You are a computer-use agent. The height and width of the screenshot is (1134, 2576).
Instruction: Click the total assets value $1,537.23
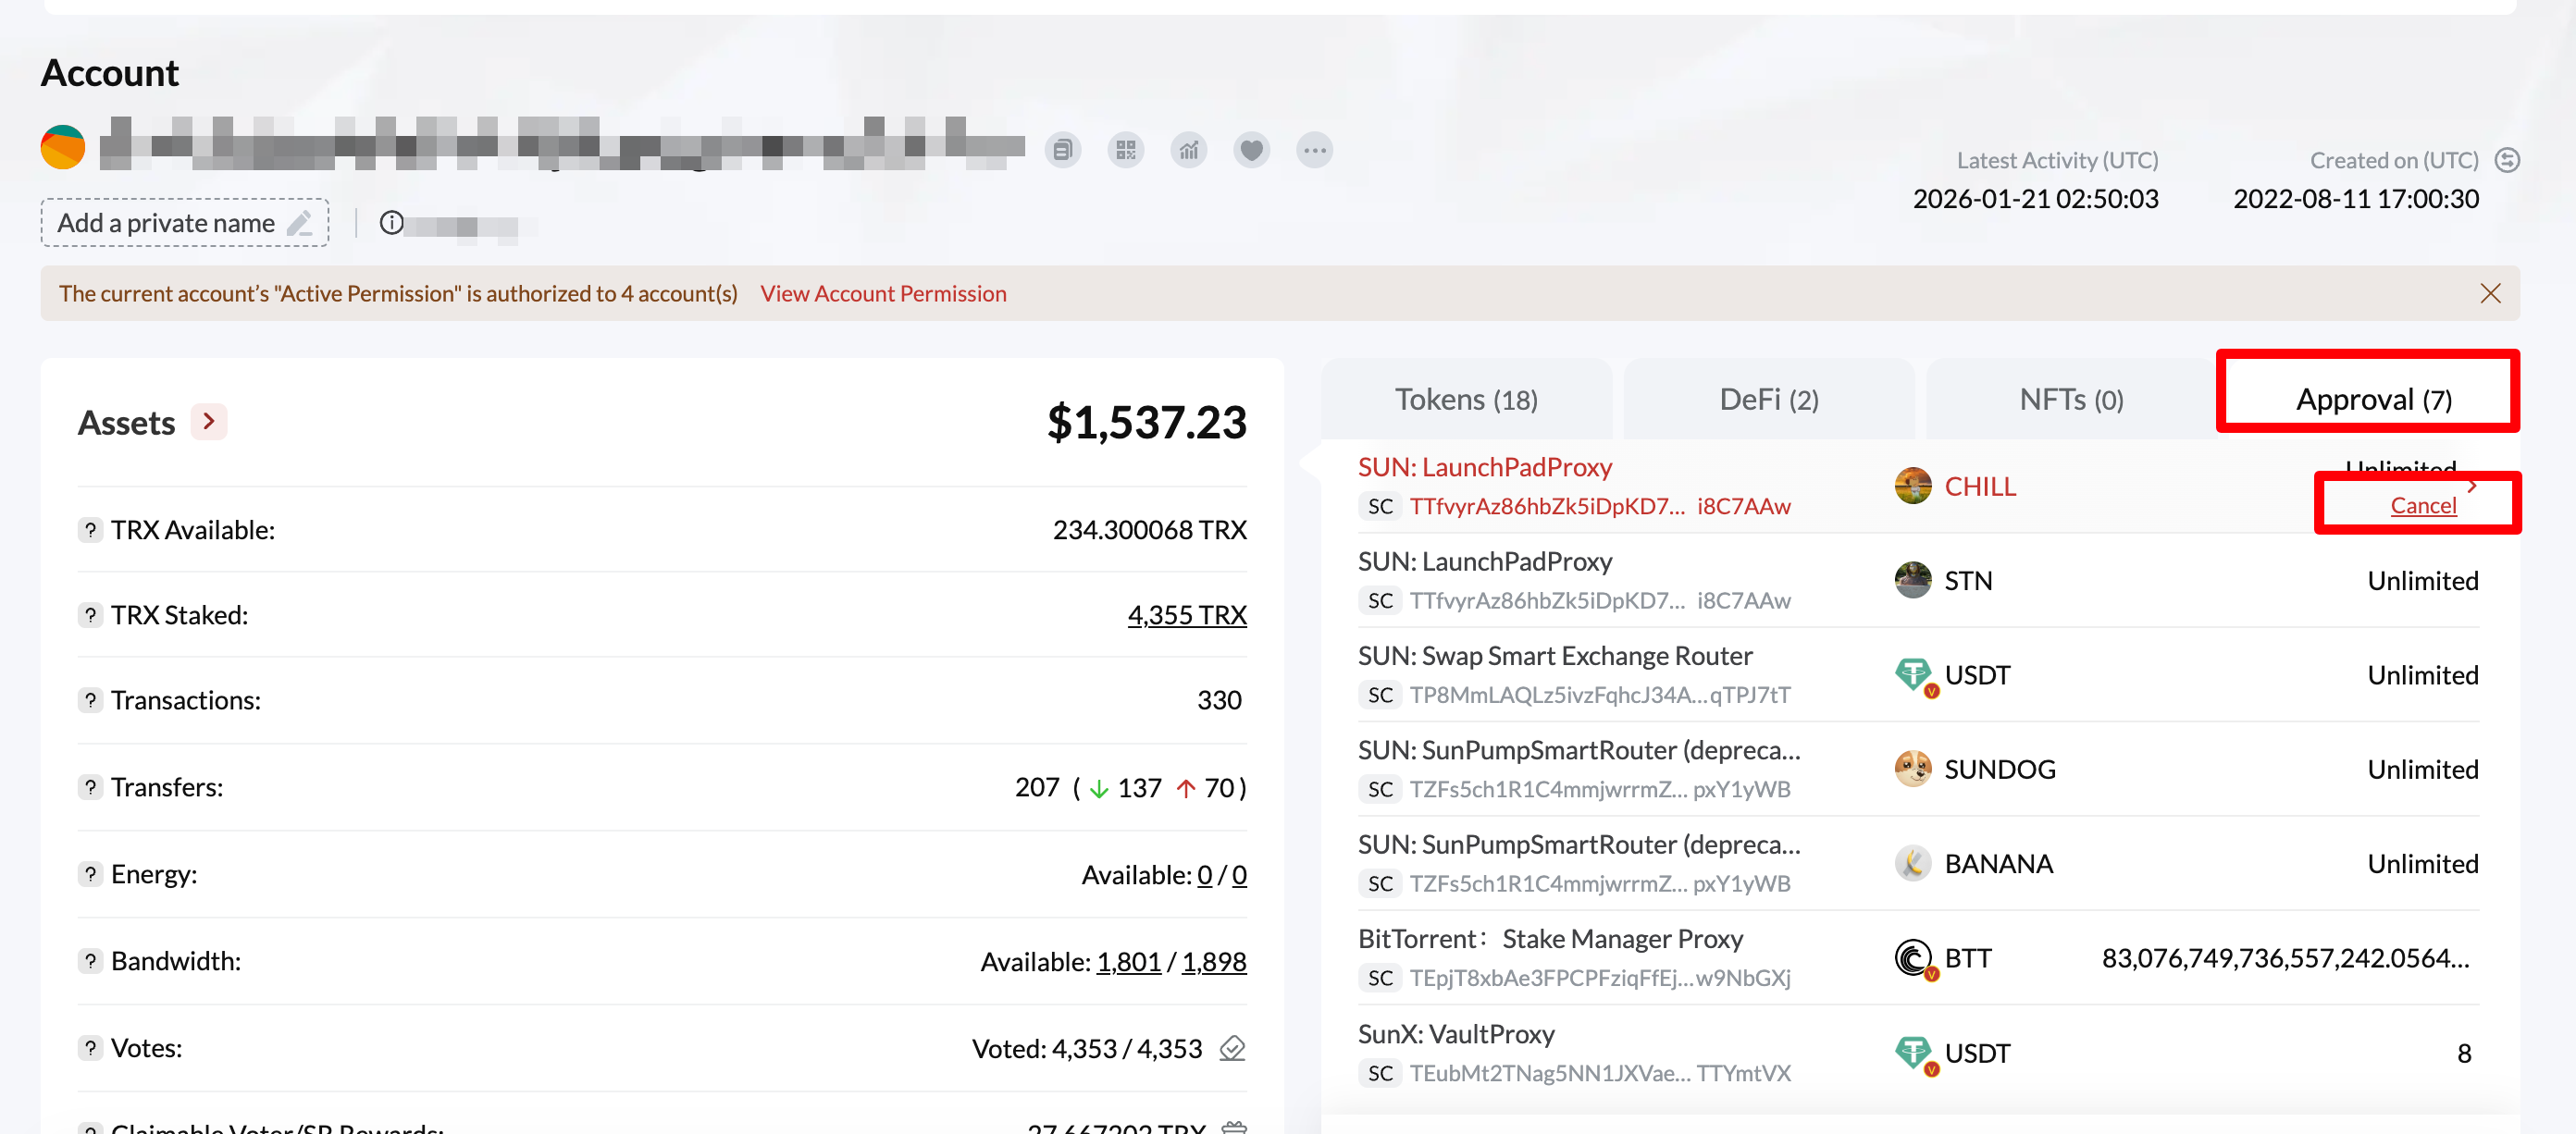[x=1146, y=422]
